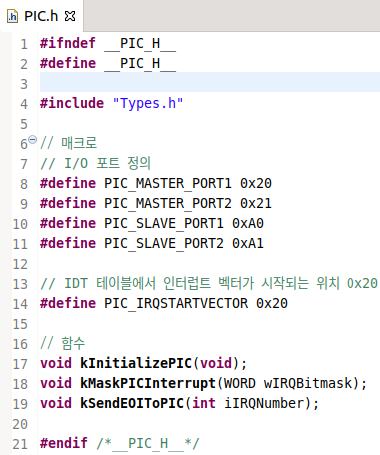Viewport: 380px width, 455px height.
Task: Click PIC_SLAVE_PORT1 macro name
Action: [x=164, y=224]
